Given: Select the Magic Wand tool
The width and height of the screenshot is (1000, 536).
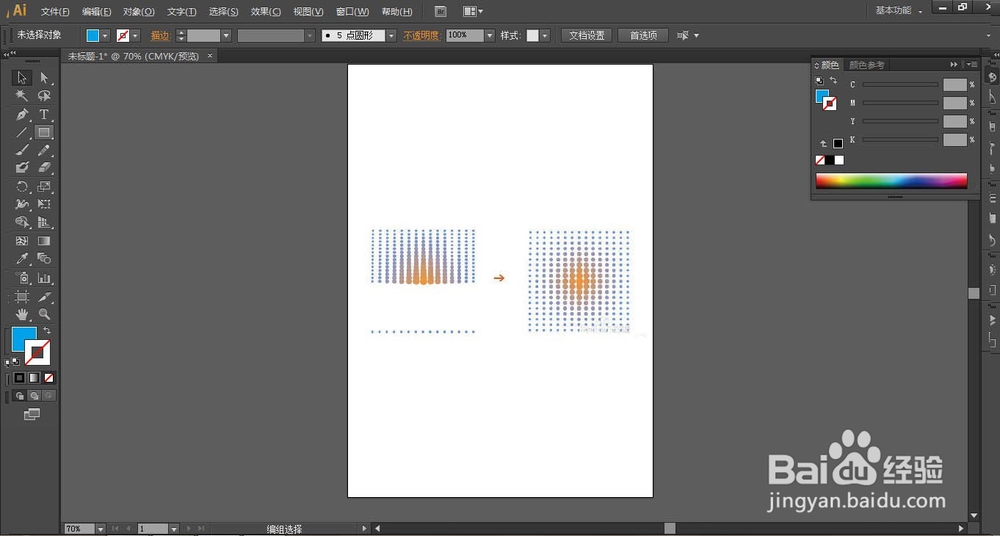Looking at the screenshot, I should (x=22, y=96).
